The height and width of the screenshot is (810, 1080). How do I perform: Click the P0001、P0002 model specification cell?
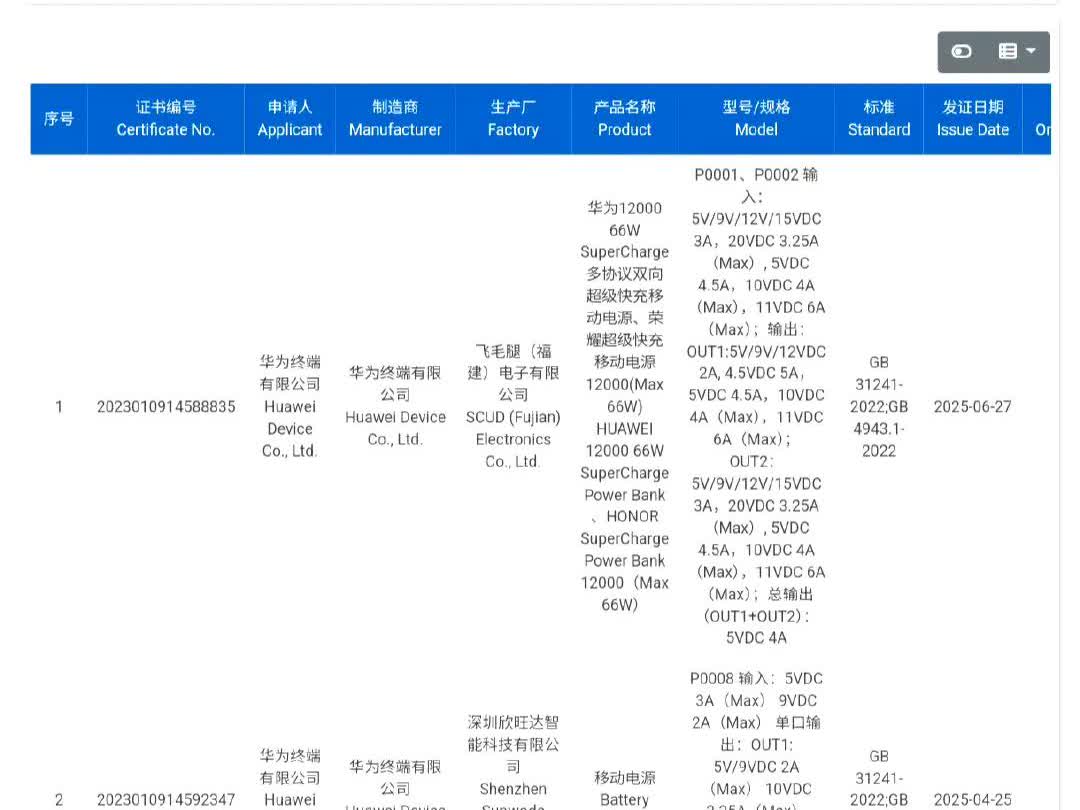pos(756,406)
